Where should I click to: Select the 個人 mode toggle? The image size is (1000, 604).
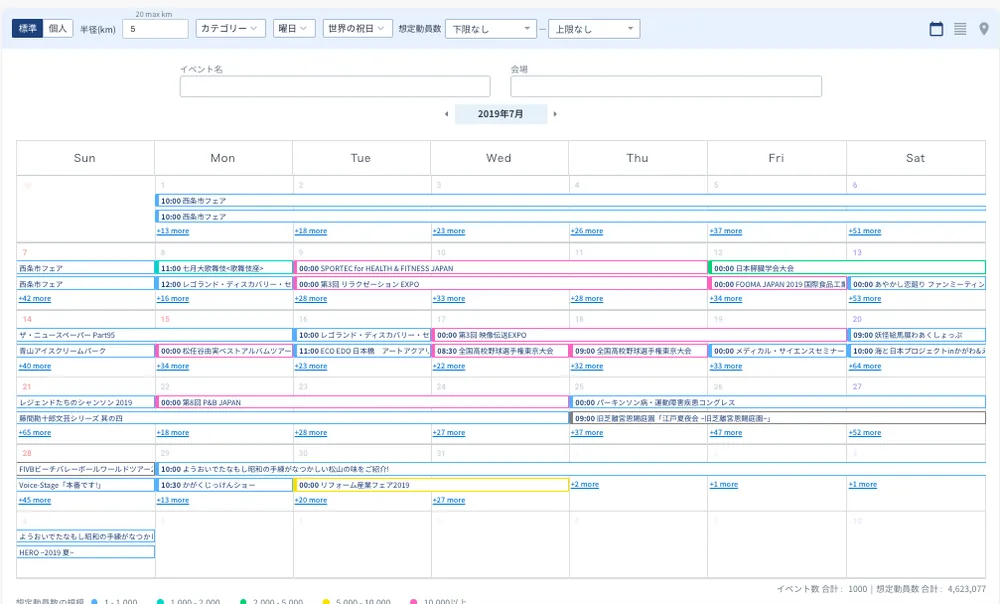pos(57,28)
